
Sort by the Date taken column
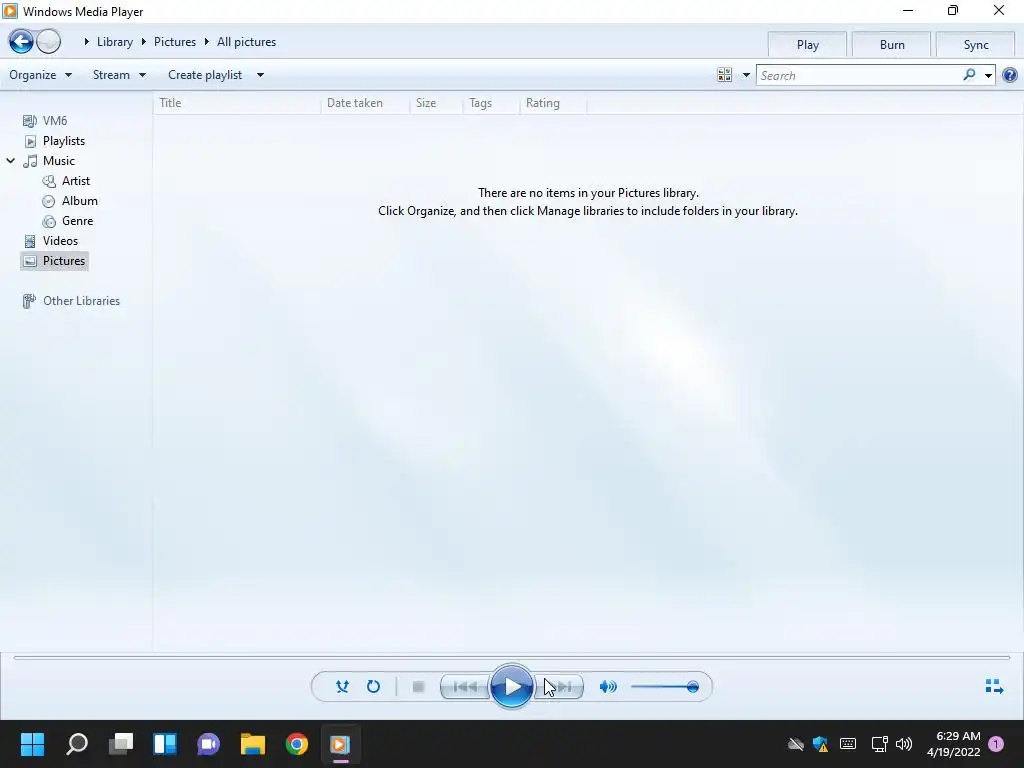365,103
